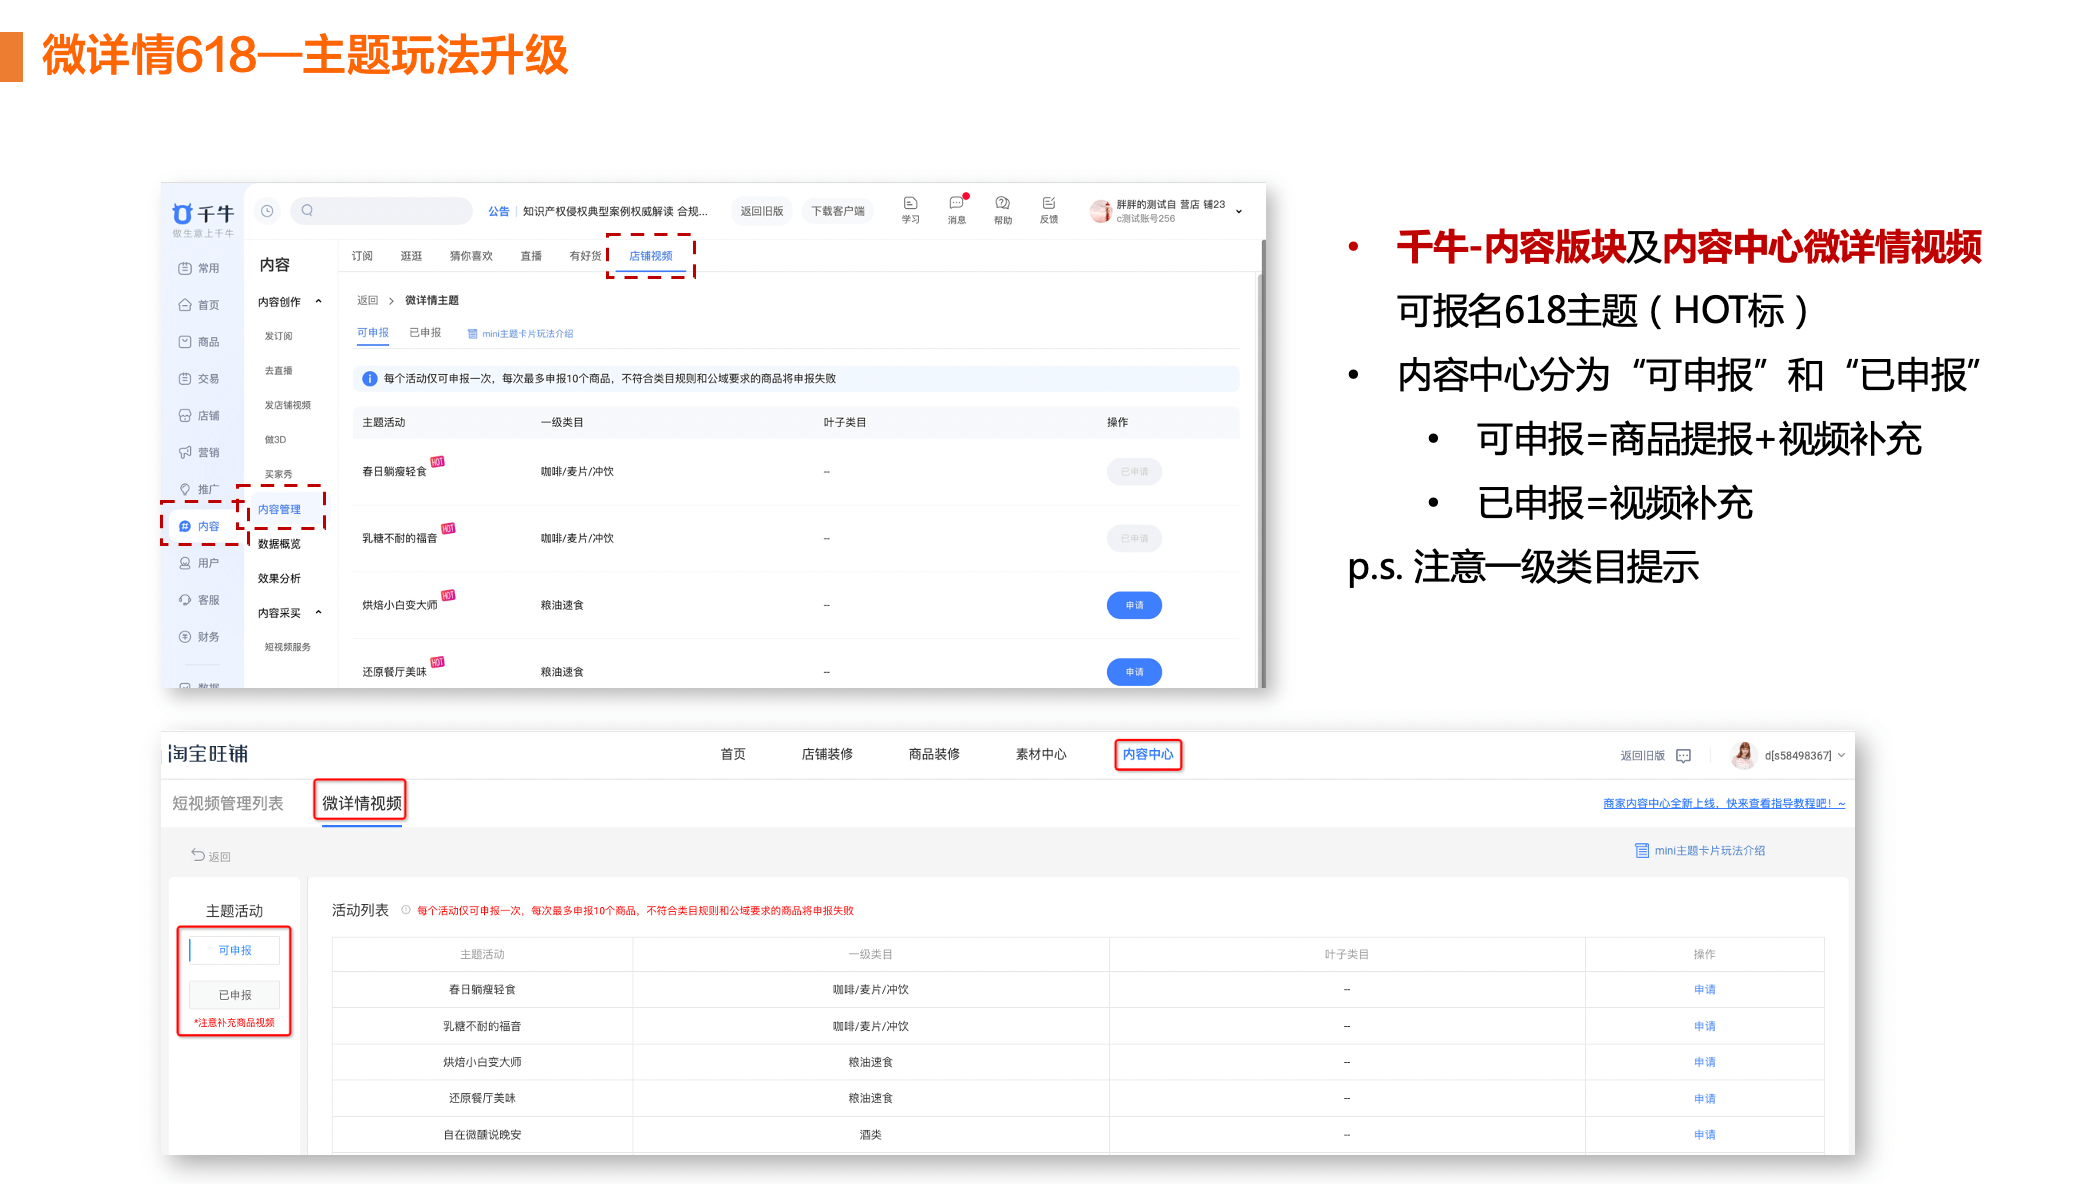2092x1184 pixels.
Task: Select the 营销 megaphone icon in the sidebar
Action: 185,452
